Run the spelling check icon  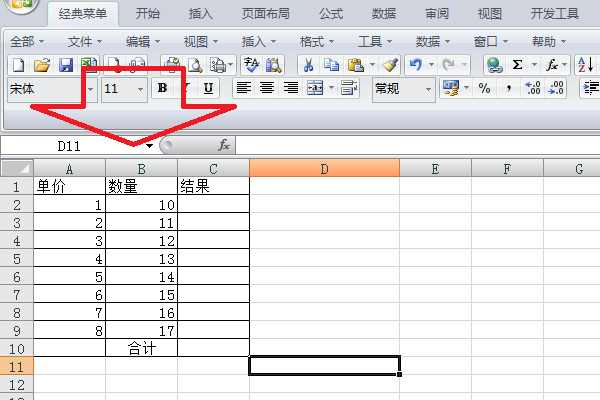pos(251,65)
